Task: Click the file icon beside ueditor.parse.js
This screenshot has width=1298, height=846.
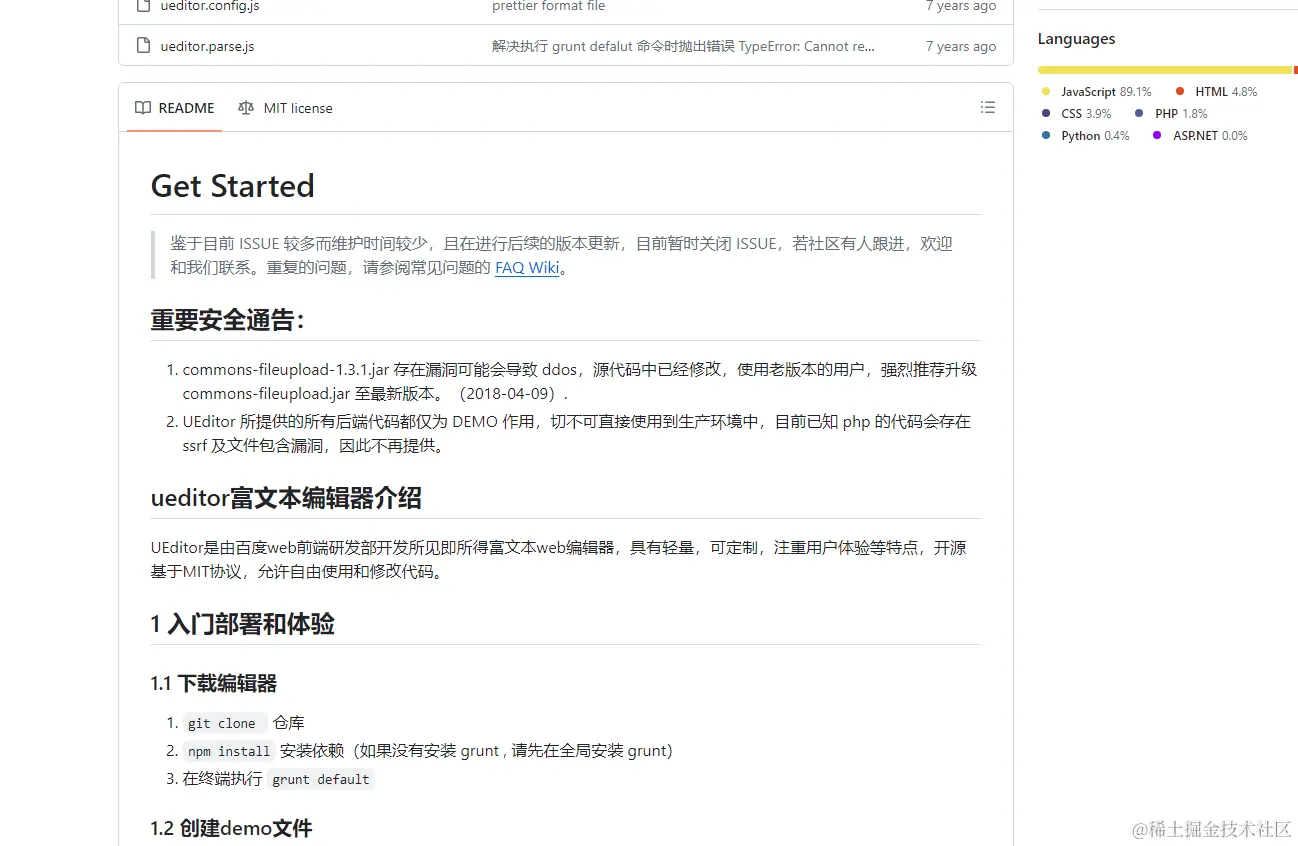Action: (x=143, y=46)
